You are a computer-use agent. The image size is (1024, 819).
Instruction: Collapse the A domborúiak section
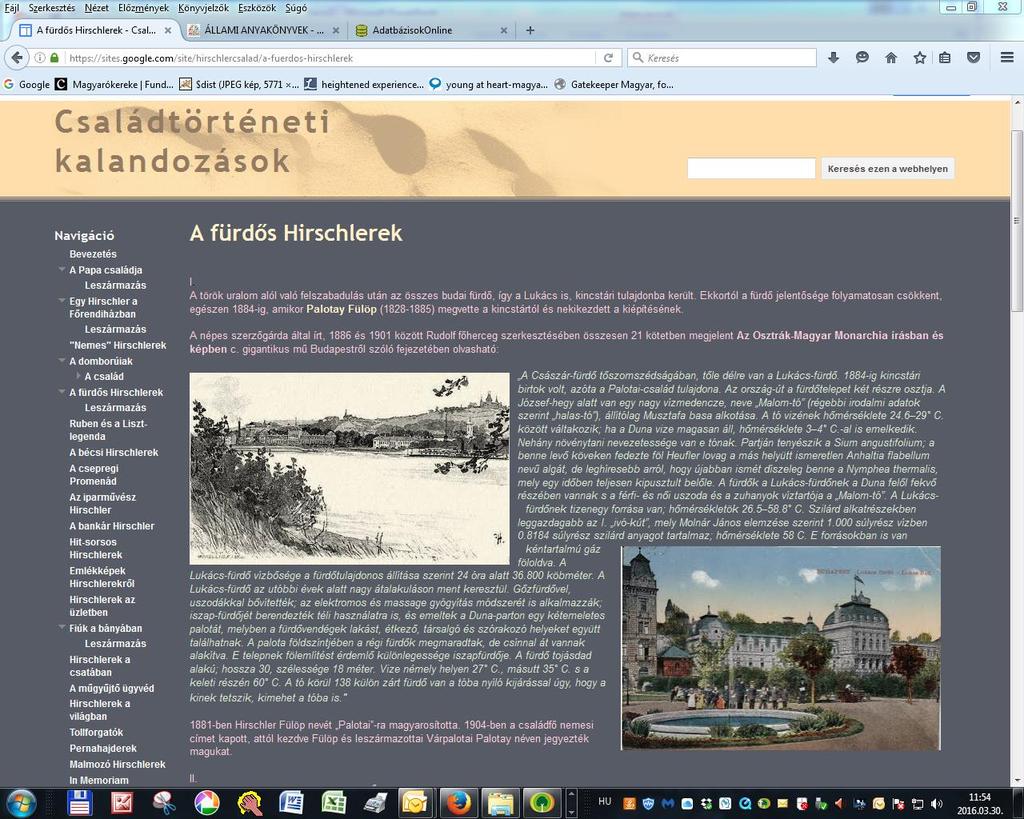click(x=61, y=361)
